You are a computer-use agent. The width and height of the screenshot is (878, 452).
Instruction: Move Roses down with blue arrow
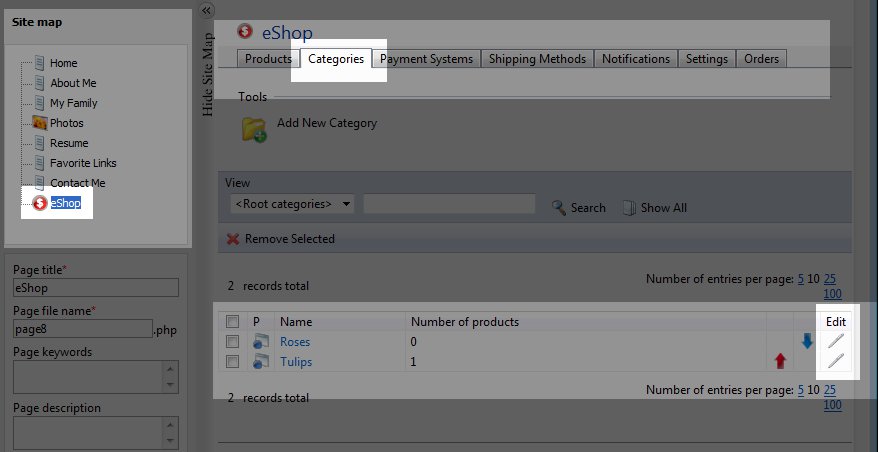tap(807, 342)
